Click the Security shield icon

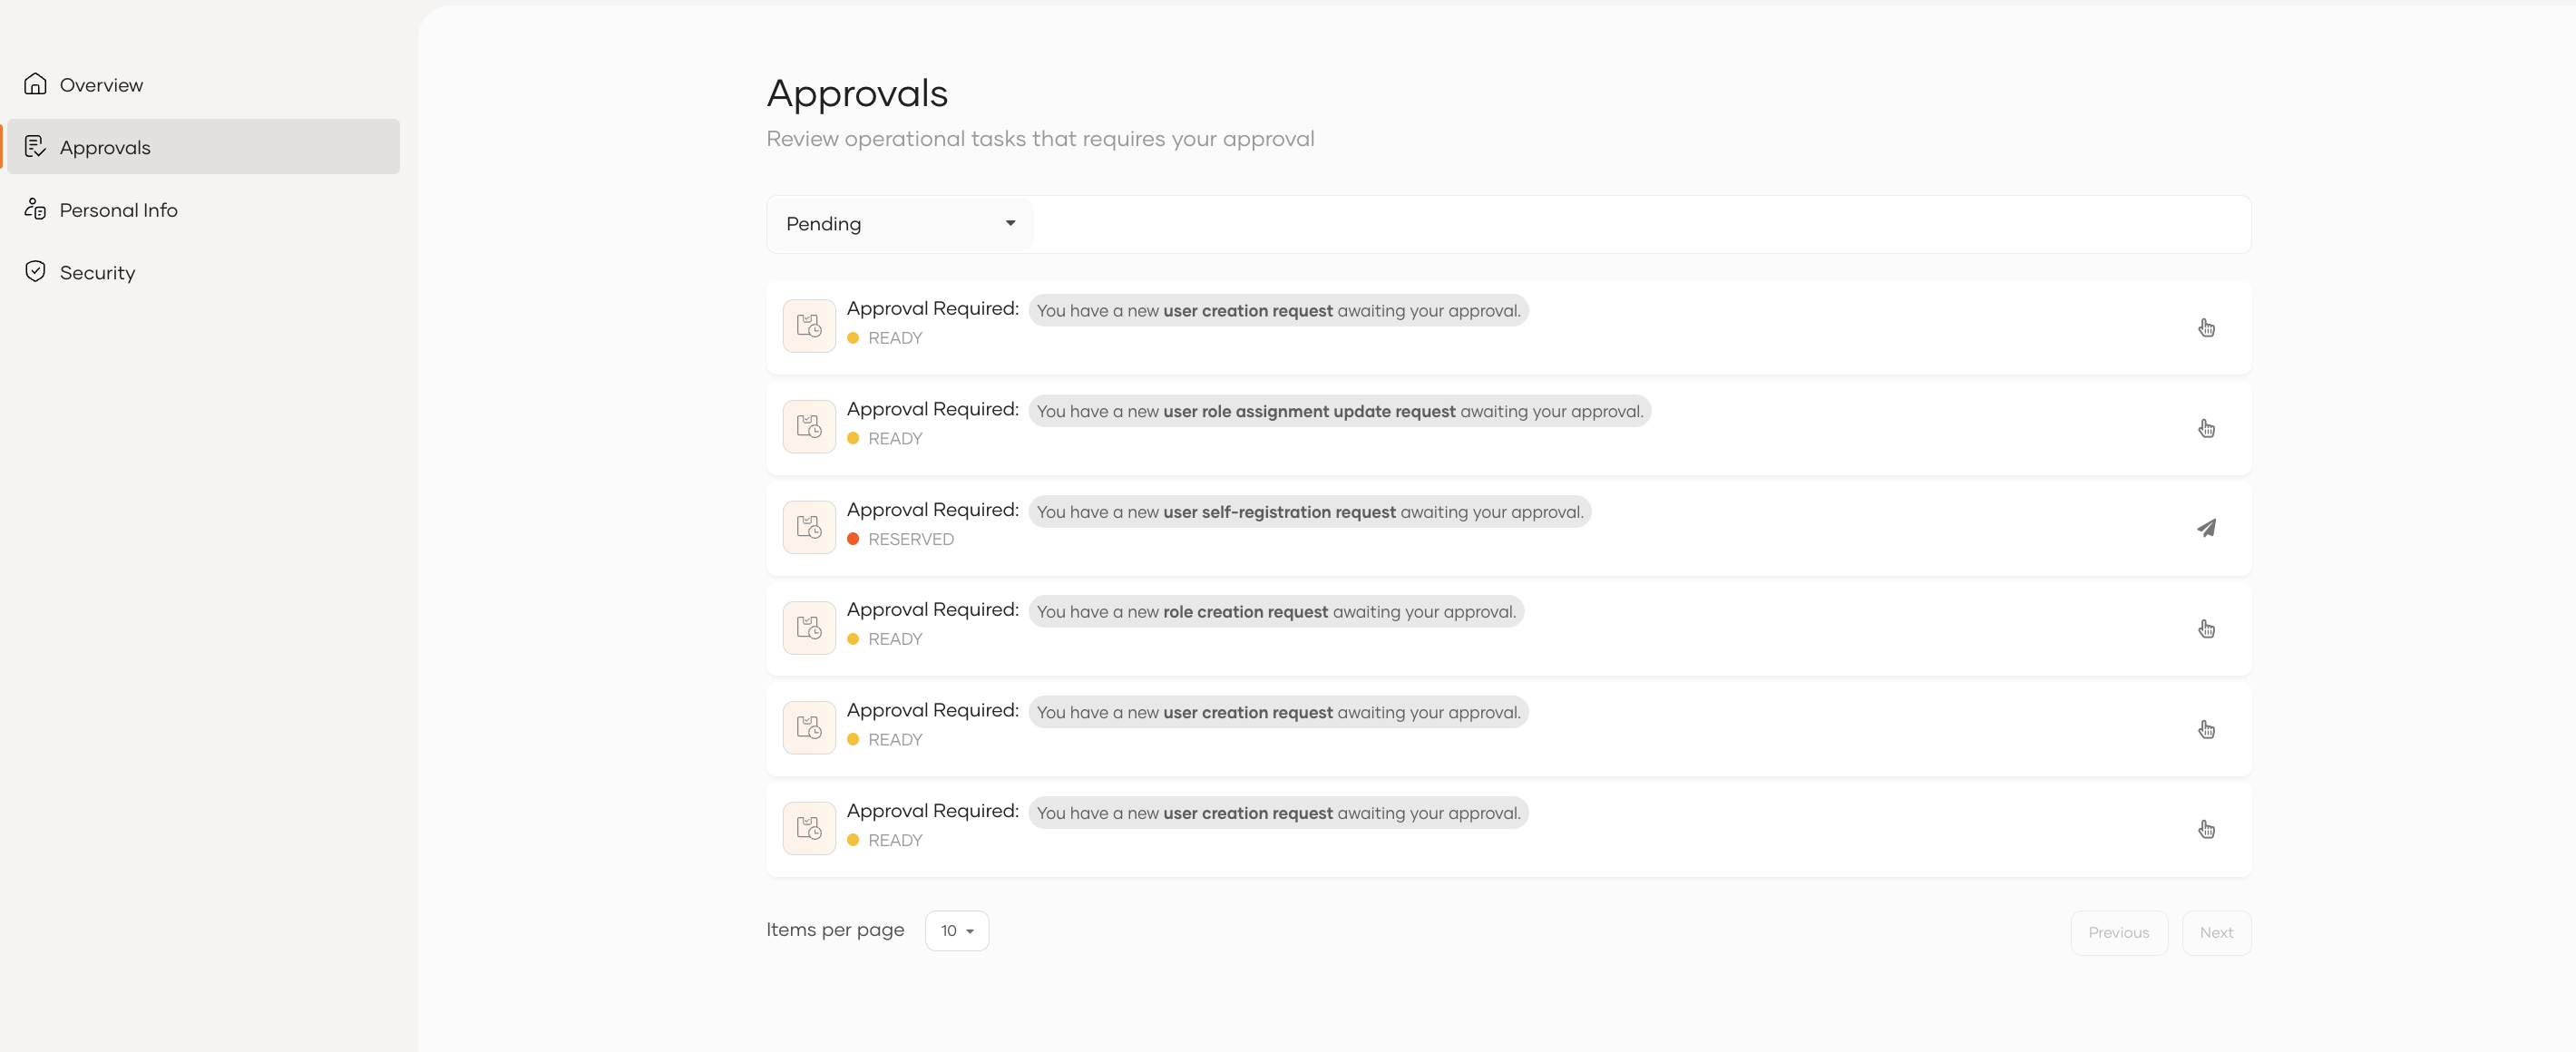(x=35, y=272)
